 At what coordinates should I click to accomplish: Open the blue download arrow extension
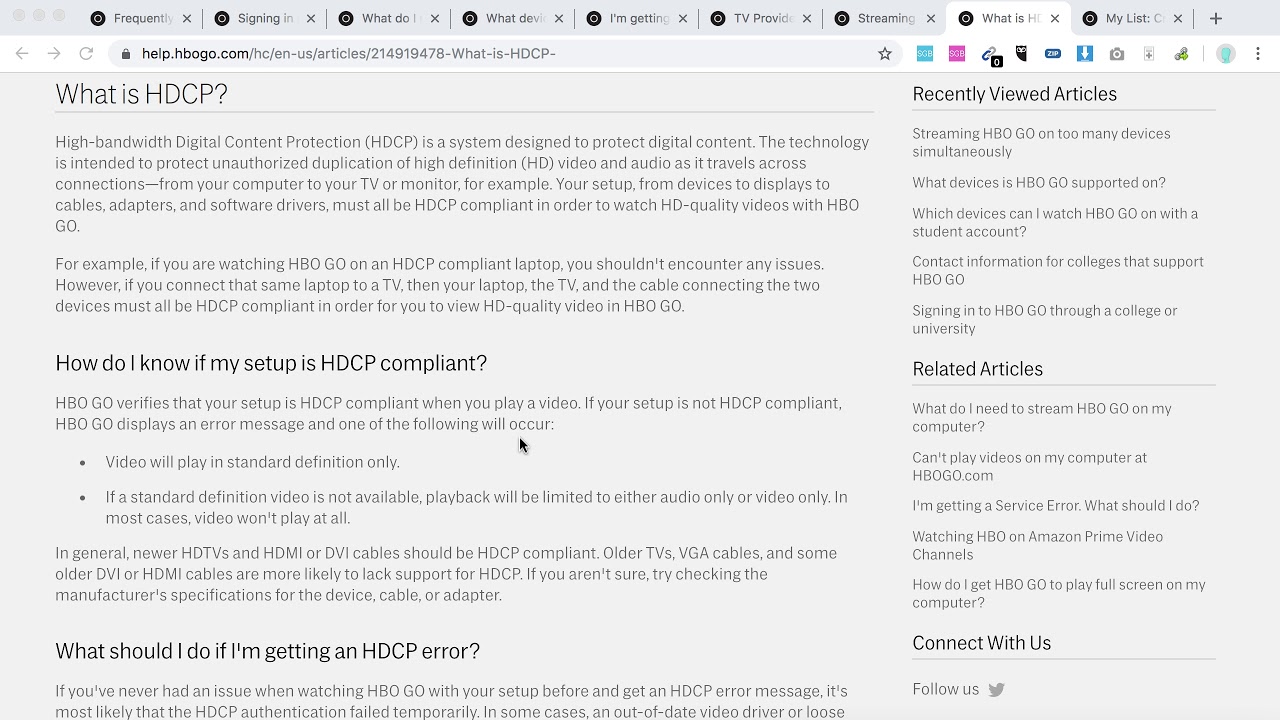coord(1085,54)
